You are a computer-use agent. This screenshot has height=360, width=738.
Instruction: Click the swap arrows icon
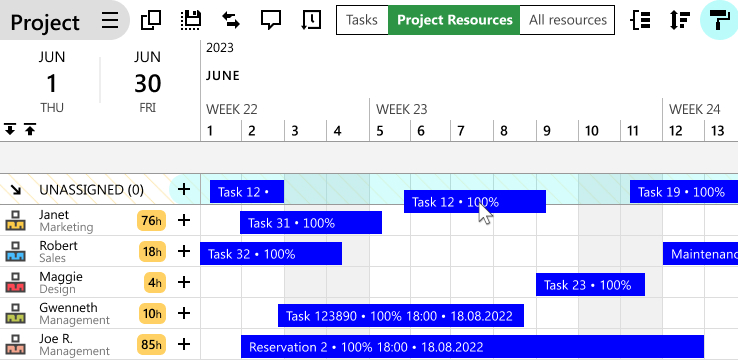coord(231,20)
